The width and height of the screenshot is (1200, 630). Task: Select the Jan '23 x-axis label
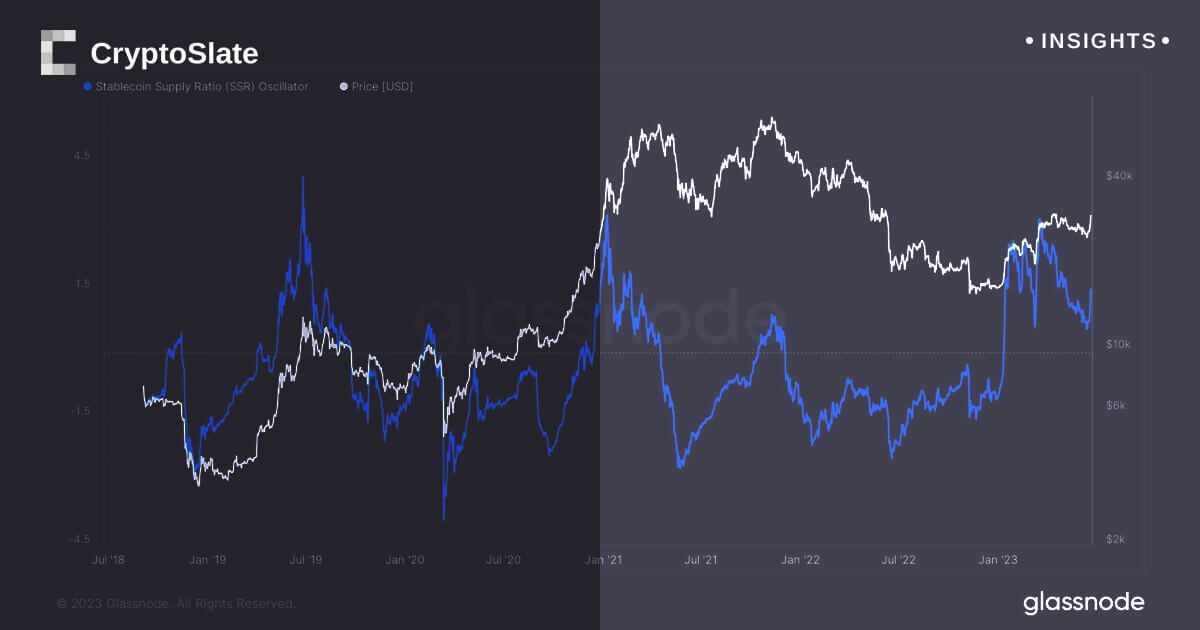tap(998, 560)
